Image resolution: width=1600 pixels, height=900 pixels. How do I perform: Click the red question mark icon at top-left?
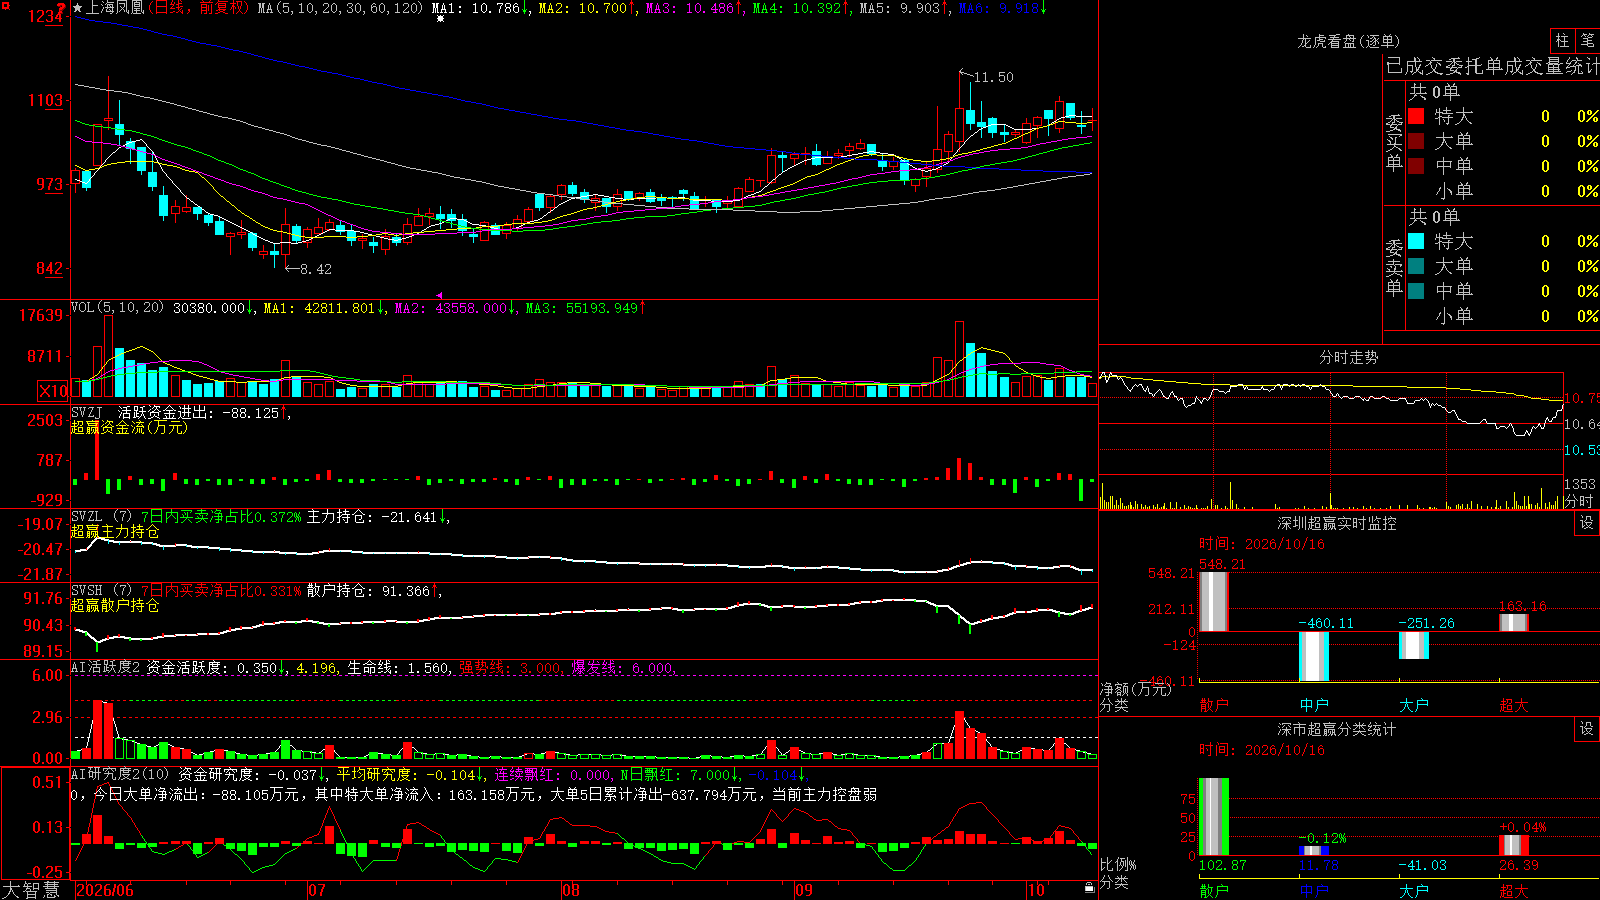[x=62, y=8]
